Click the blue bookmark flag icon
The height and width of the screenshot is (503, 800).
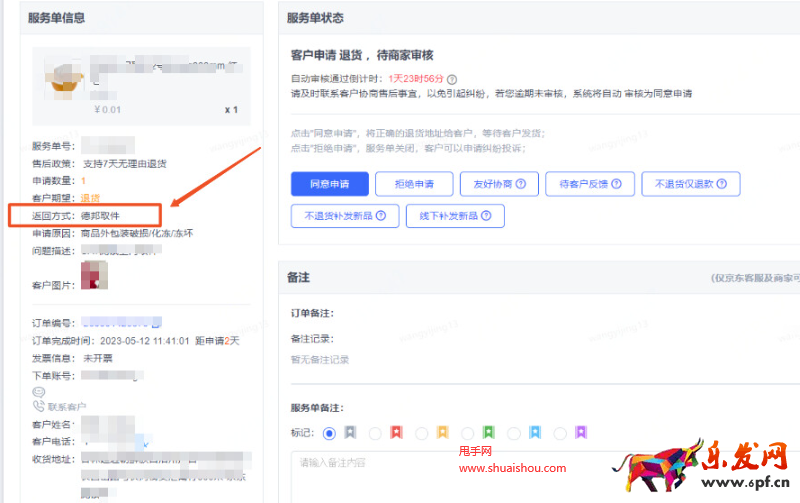pos(535,433)
